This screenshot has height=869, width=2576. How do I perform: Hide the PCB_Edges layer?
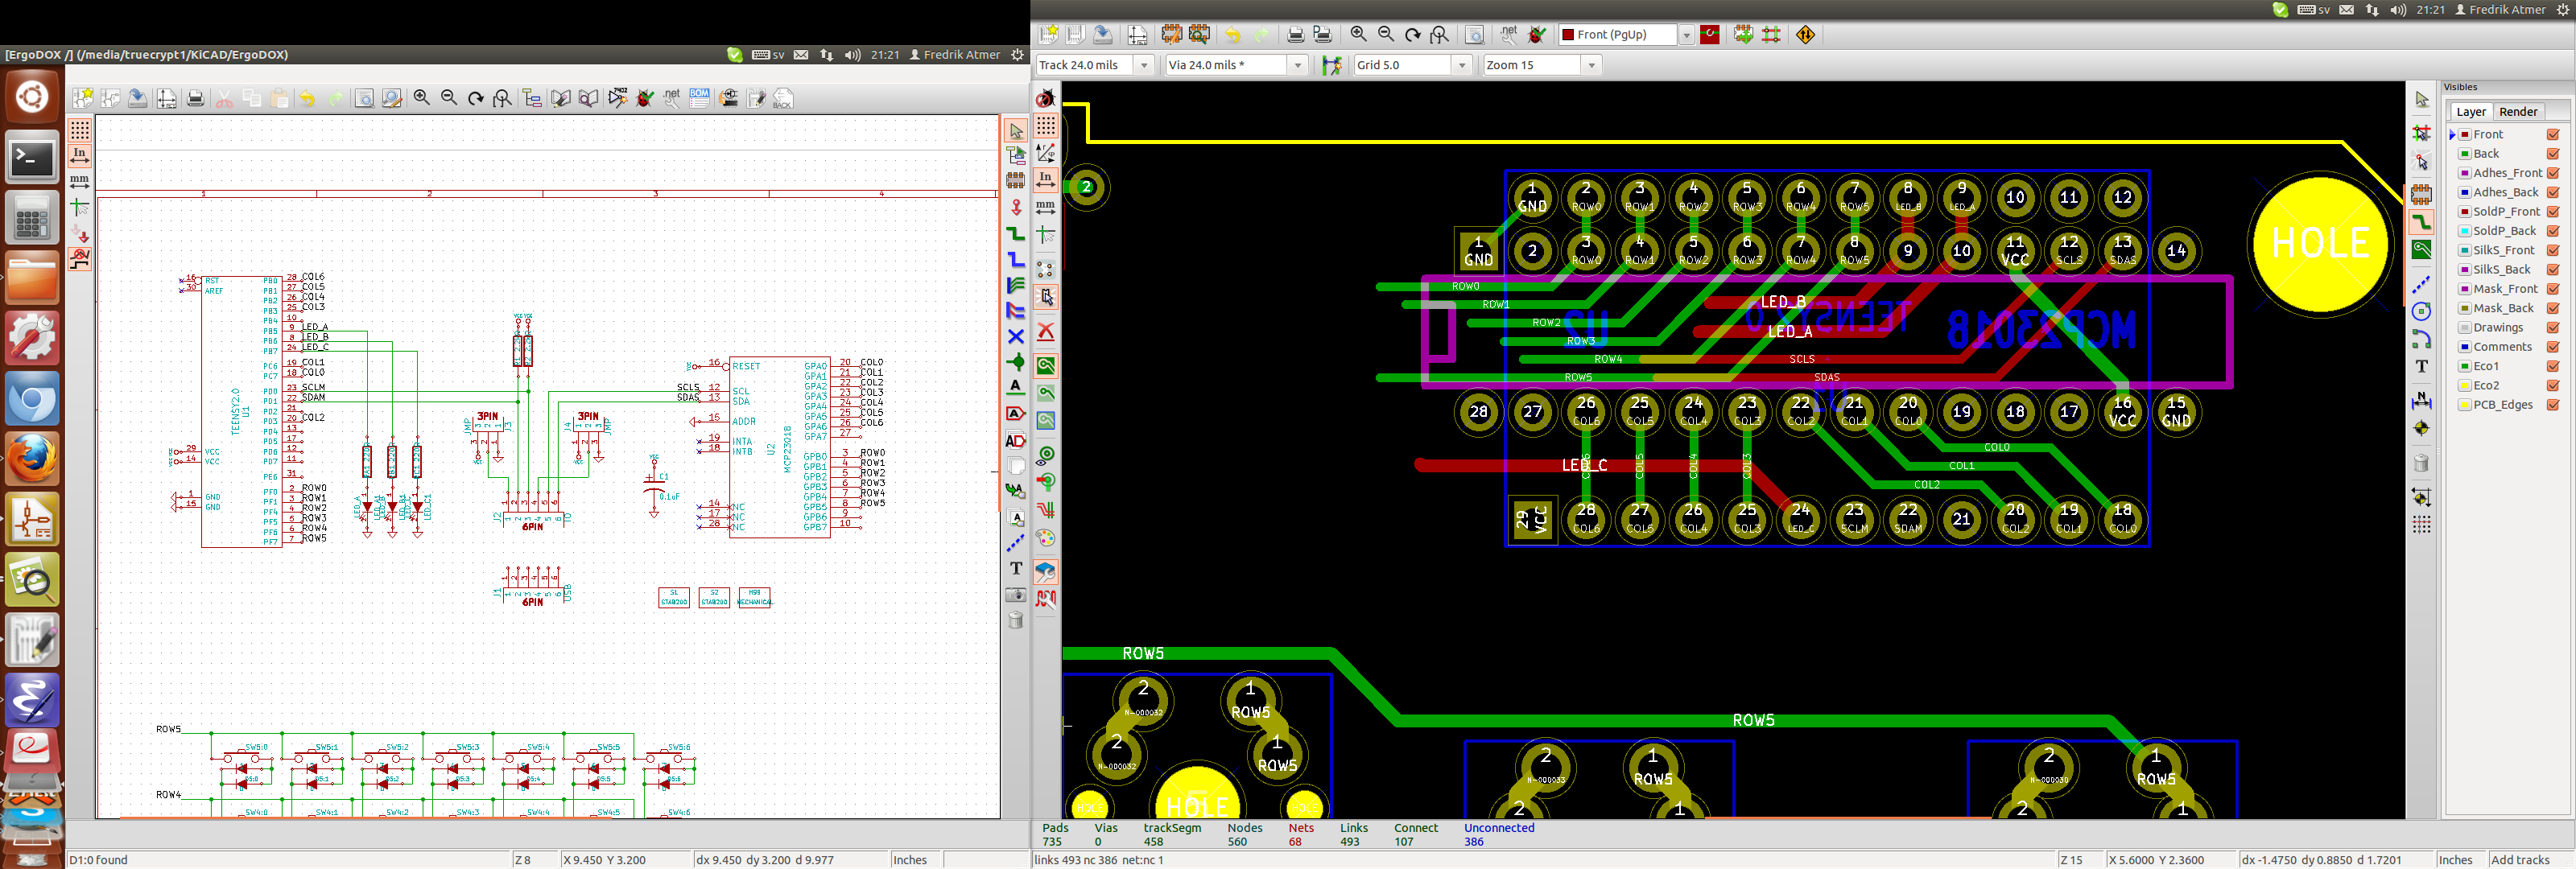(2553, 405)
